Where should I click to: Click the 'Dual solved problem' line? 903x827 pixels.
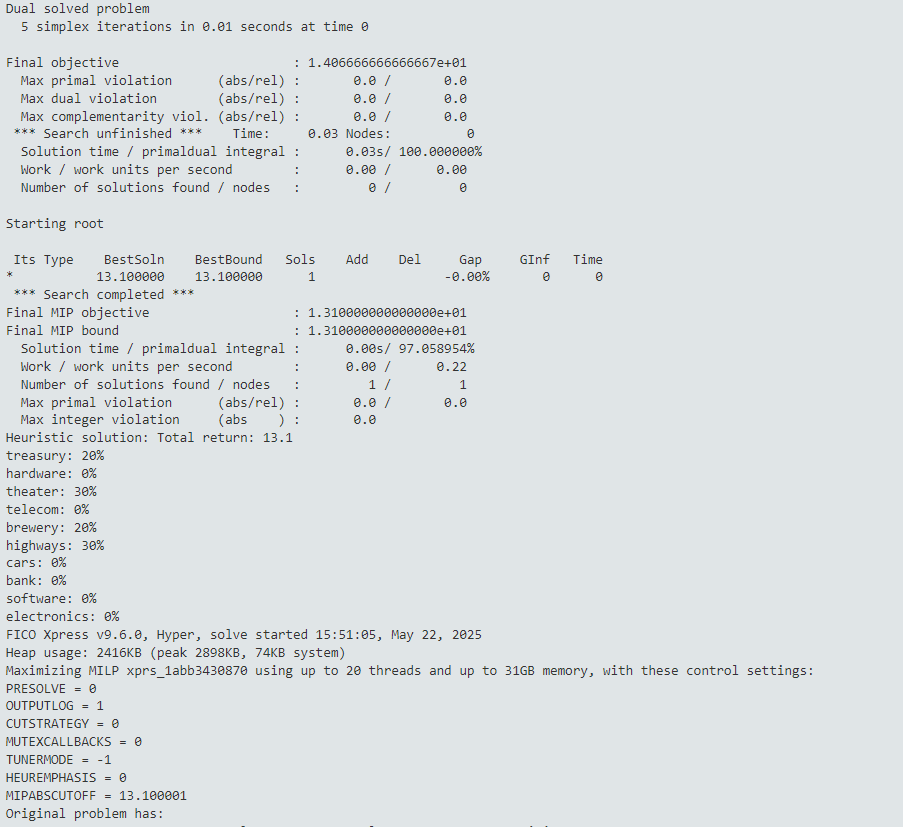coord(77,8)
